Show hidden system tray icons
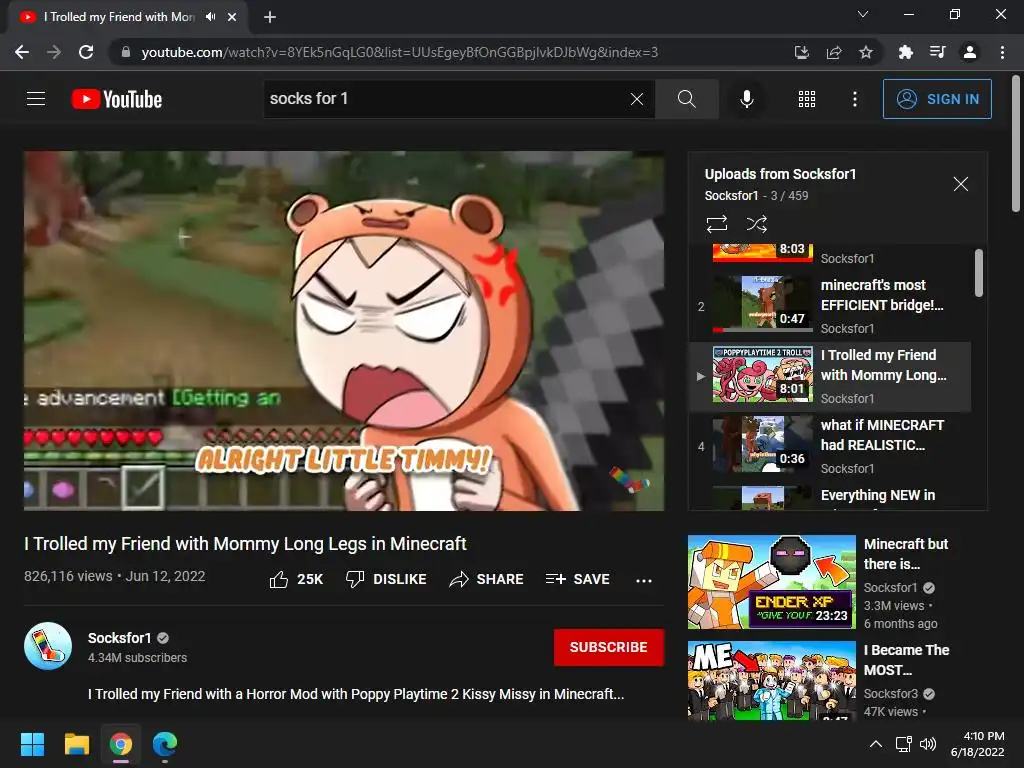 coord(876,744)
